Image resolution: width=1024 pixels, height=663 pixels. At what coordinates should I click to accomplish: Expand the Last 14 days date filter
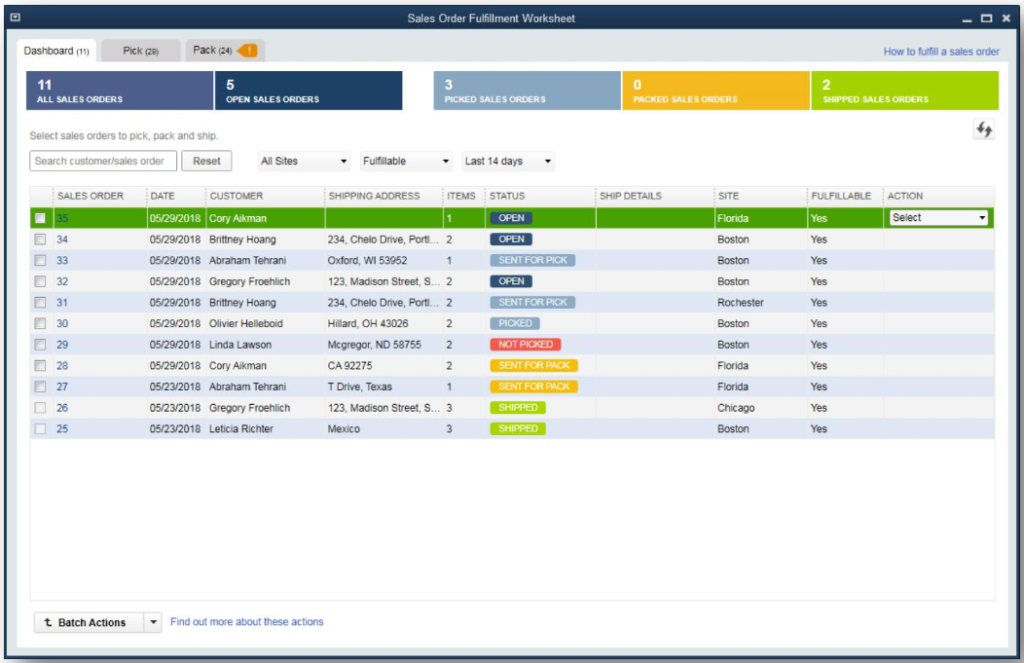508,161
